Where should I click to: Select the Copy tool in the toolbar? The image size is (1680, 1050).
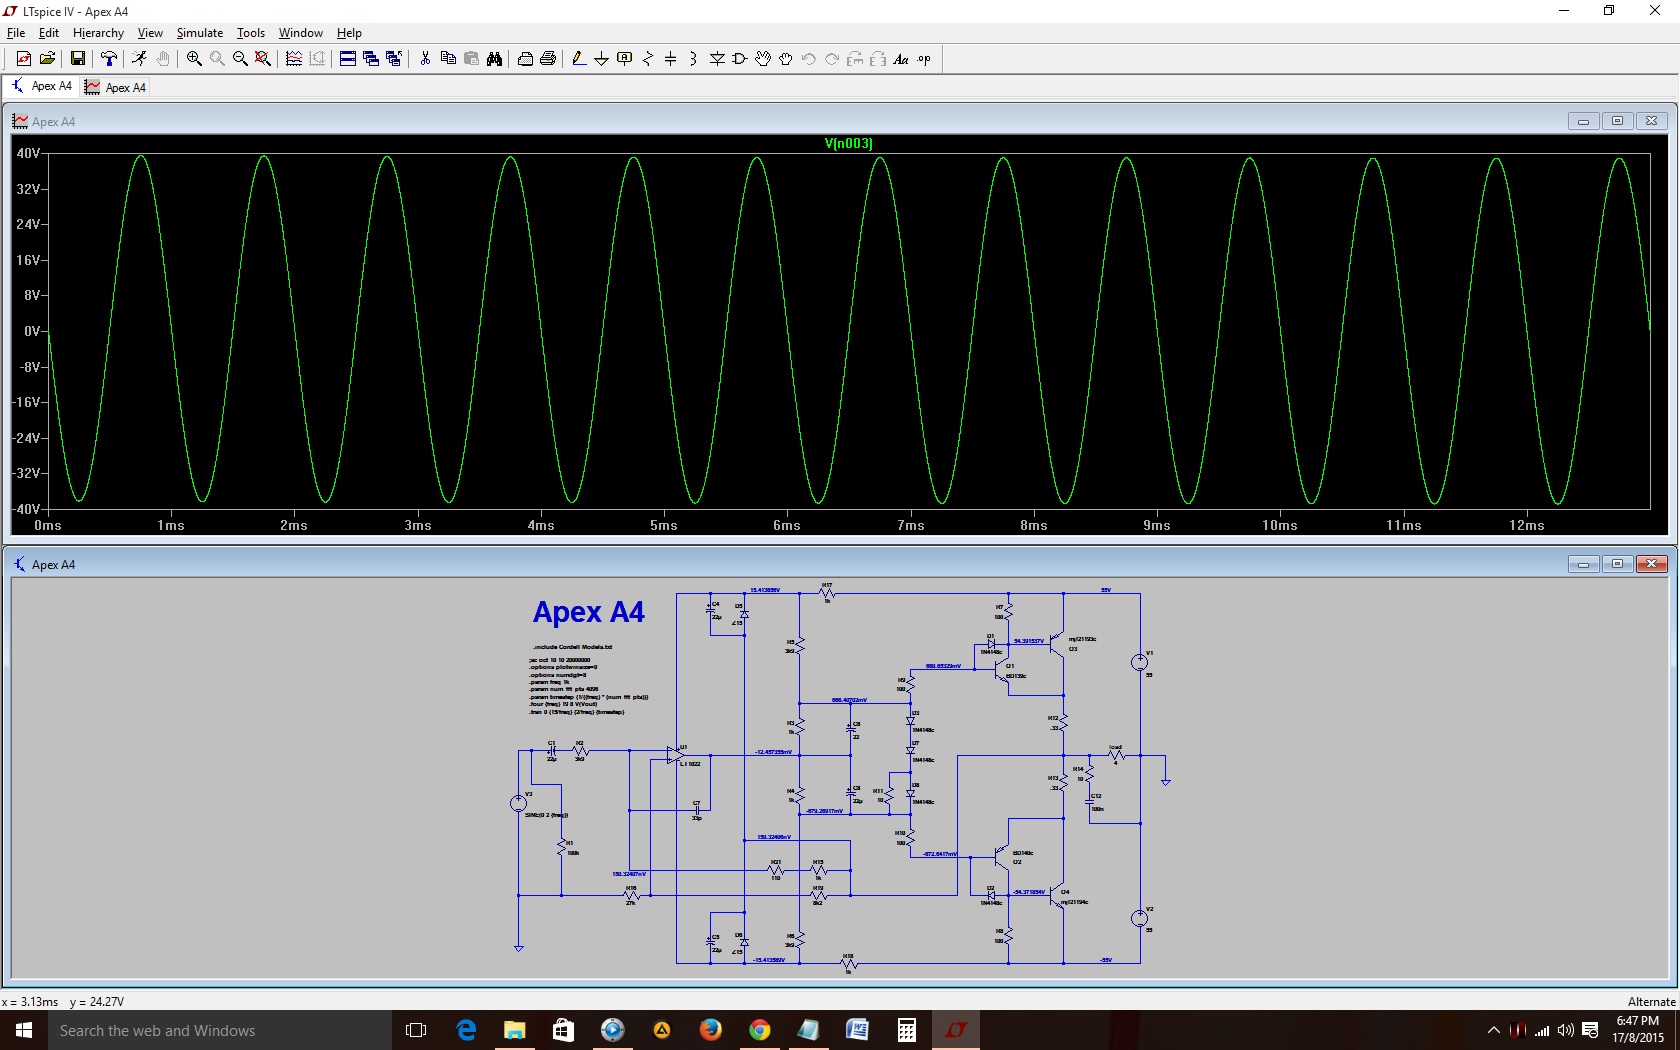[448, 59]
